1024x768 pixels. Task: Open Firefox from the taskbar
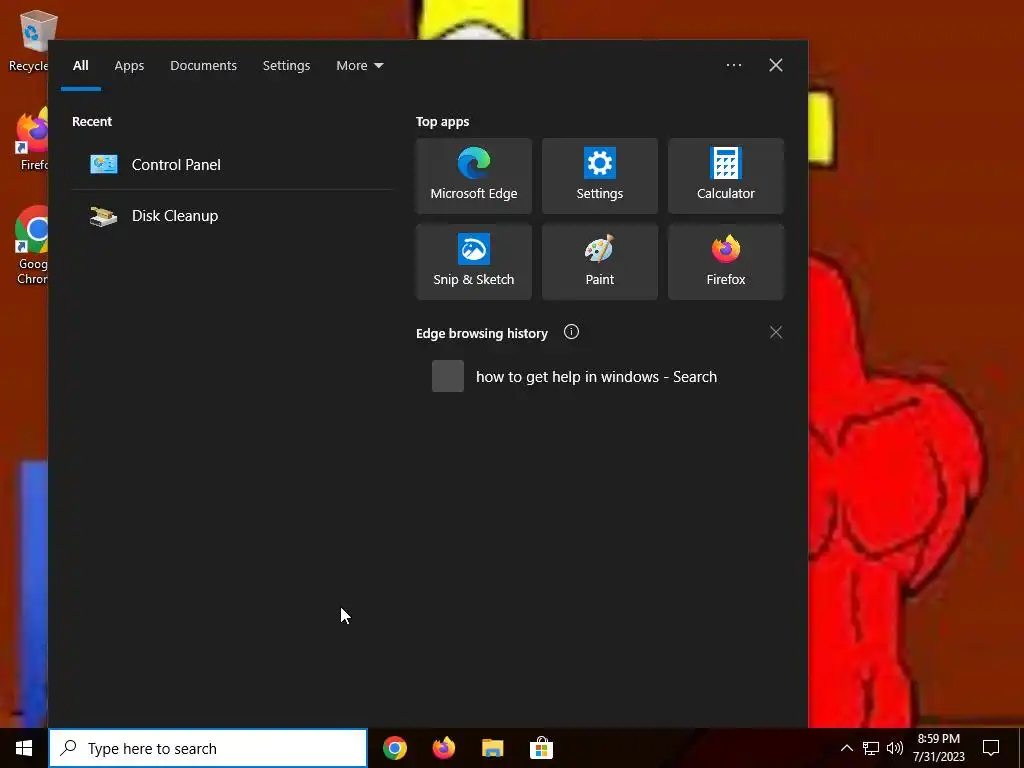point(443,748)
